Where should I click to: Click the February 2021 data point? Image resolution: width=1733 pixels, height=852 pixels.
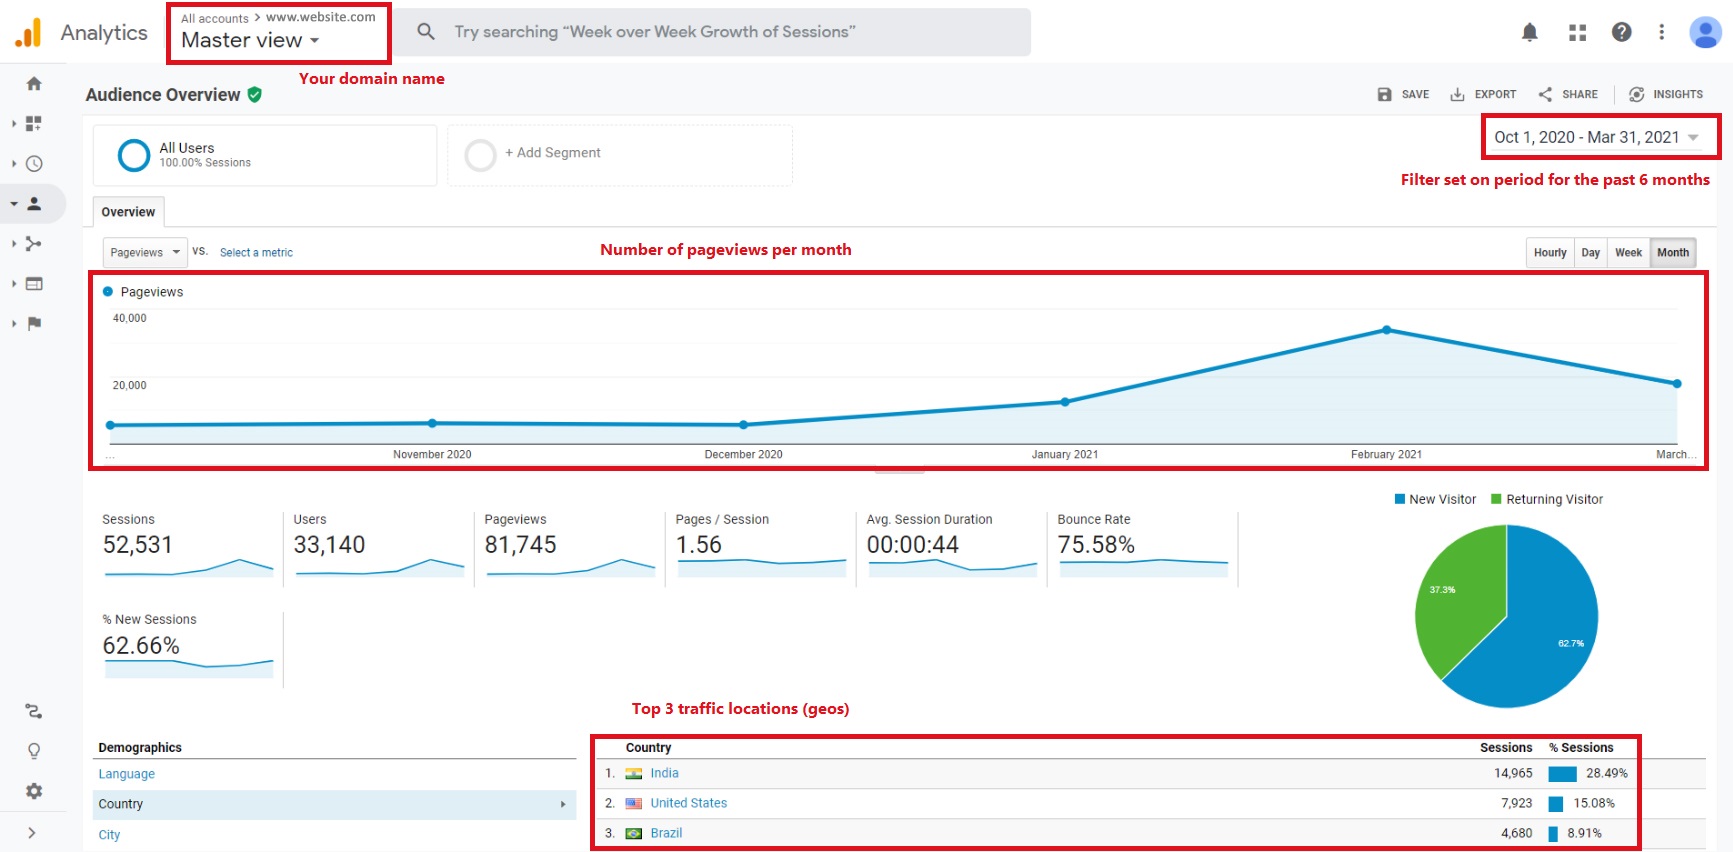[x=1386, y=330]
